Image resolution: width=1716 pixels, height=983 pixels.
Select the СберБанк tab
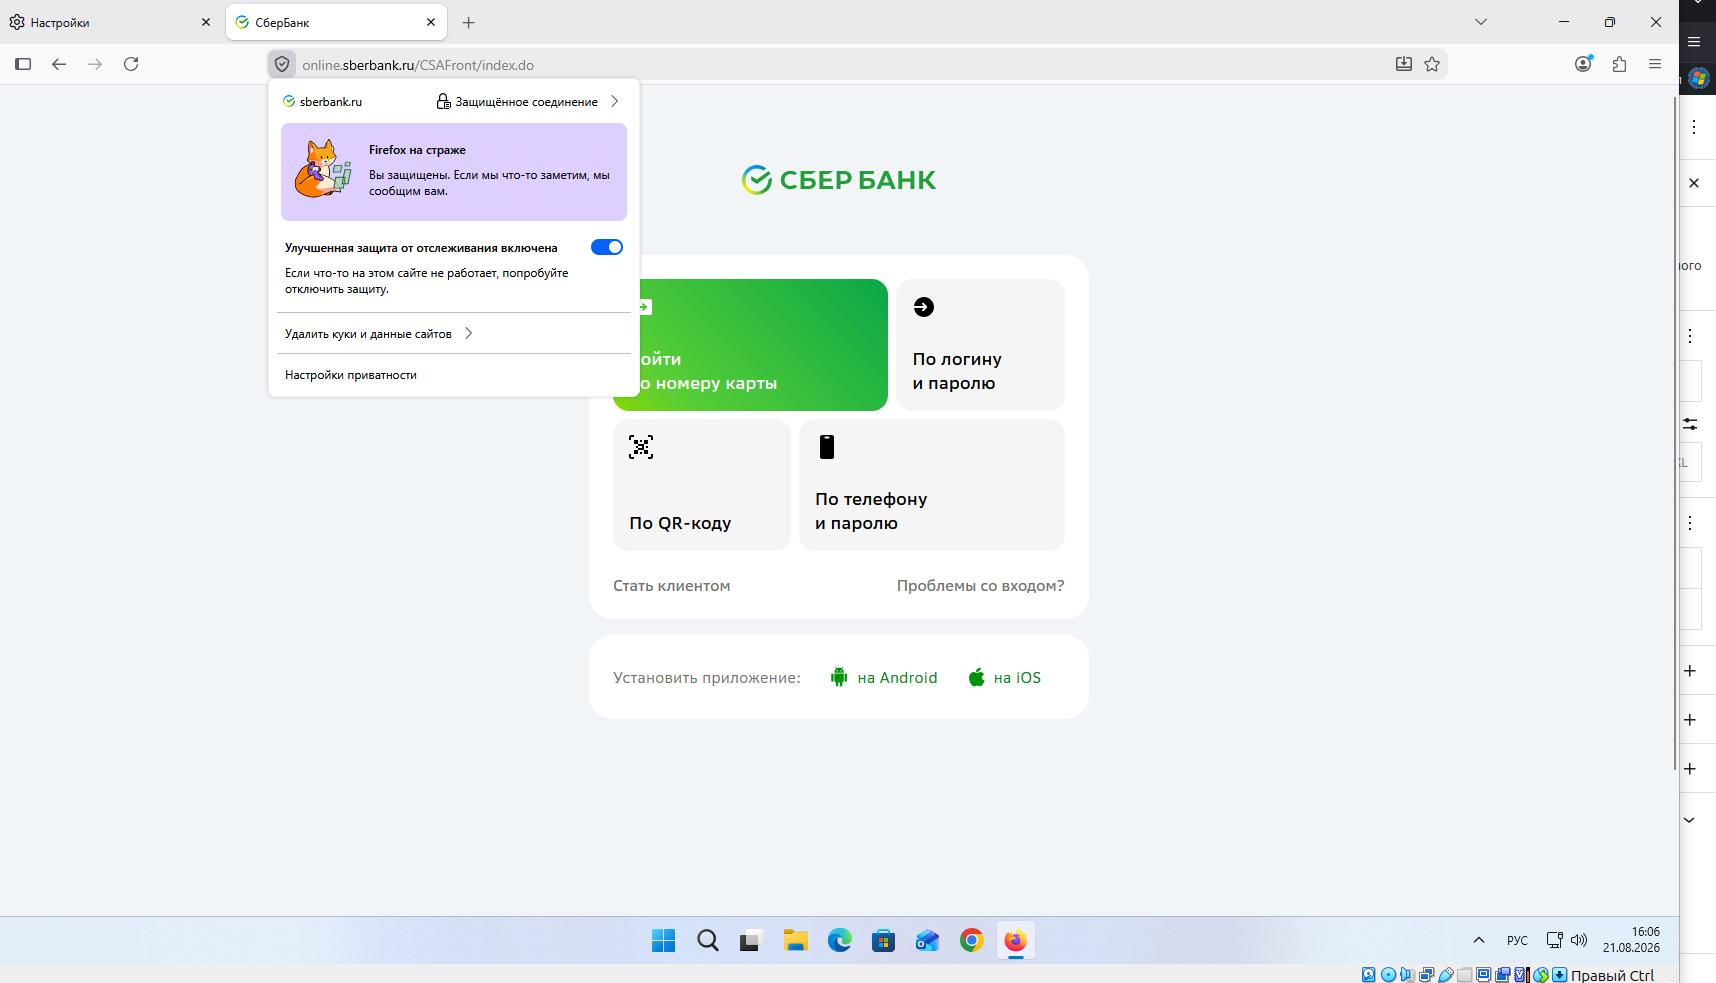pos(336,22)
